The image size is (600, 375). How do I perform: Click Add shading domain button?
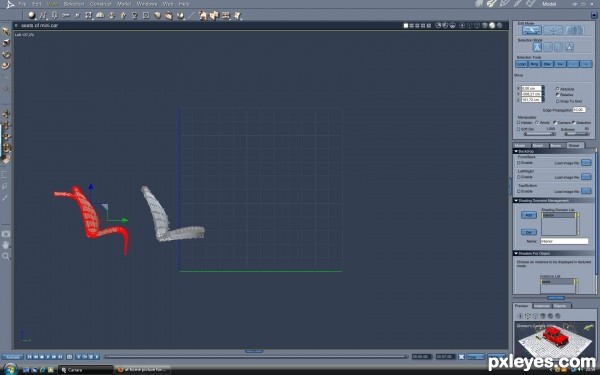click(x=528, y=215)
